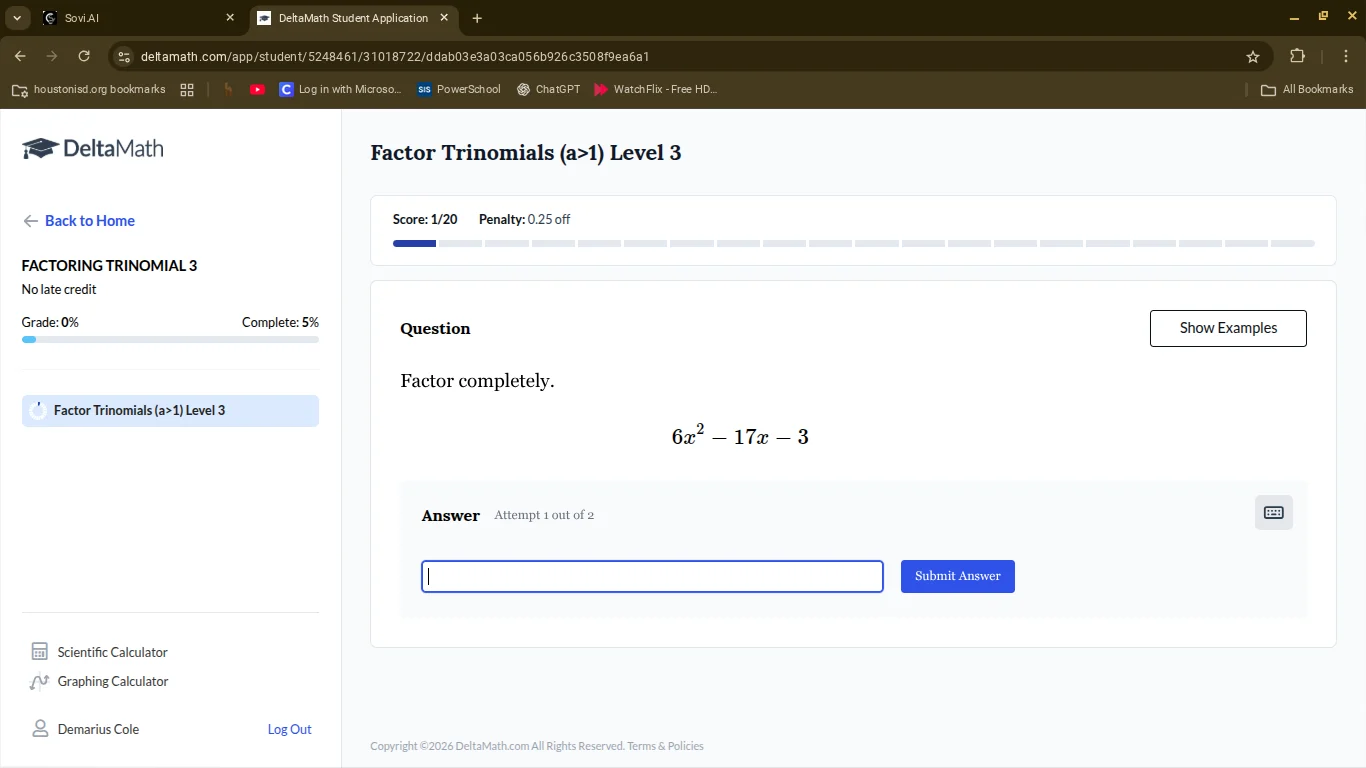Image resolution: width=1366 pixels, height=768 pixels.
Task: Open the houstonisd.org bookmarks folder
Action: tap(88, 89)
